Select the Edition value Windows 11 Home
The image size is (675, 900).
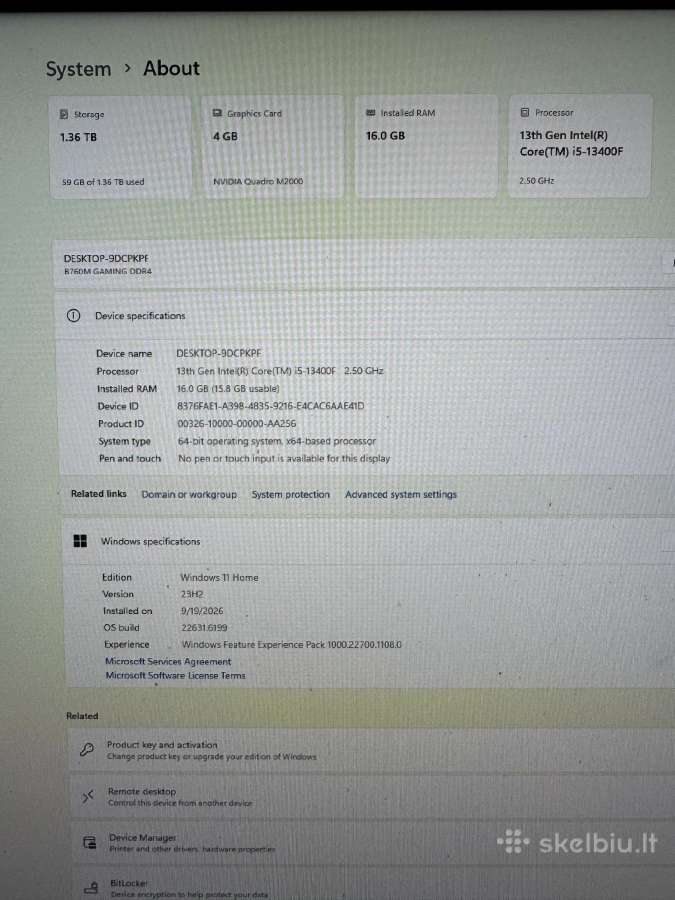(x=219, y=577)
